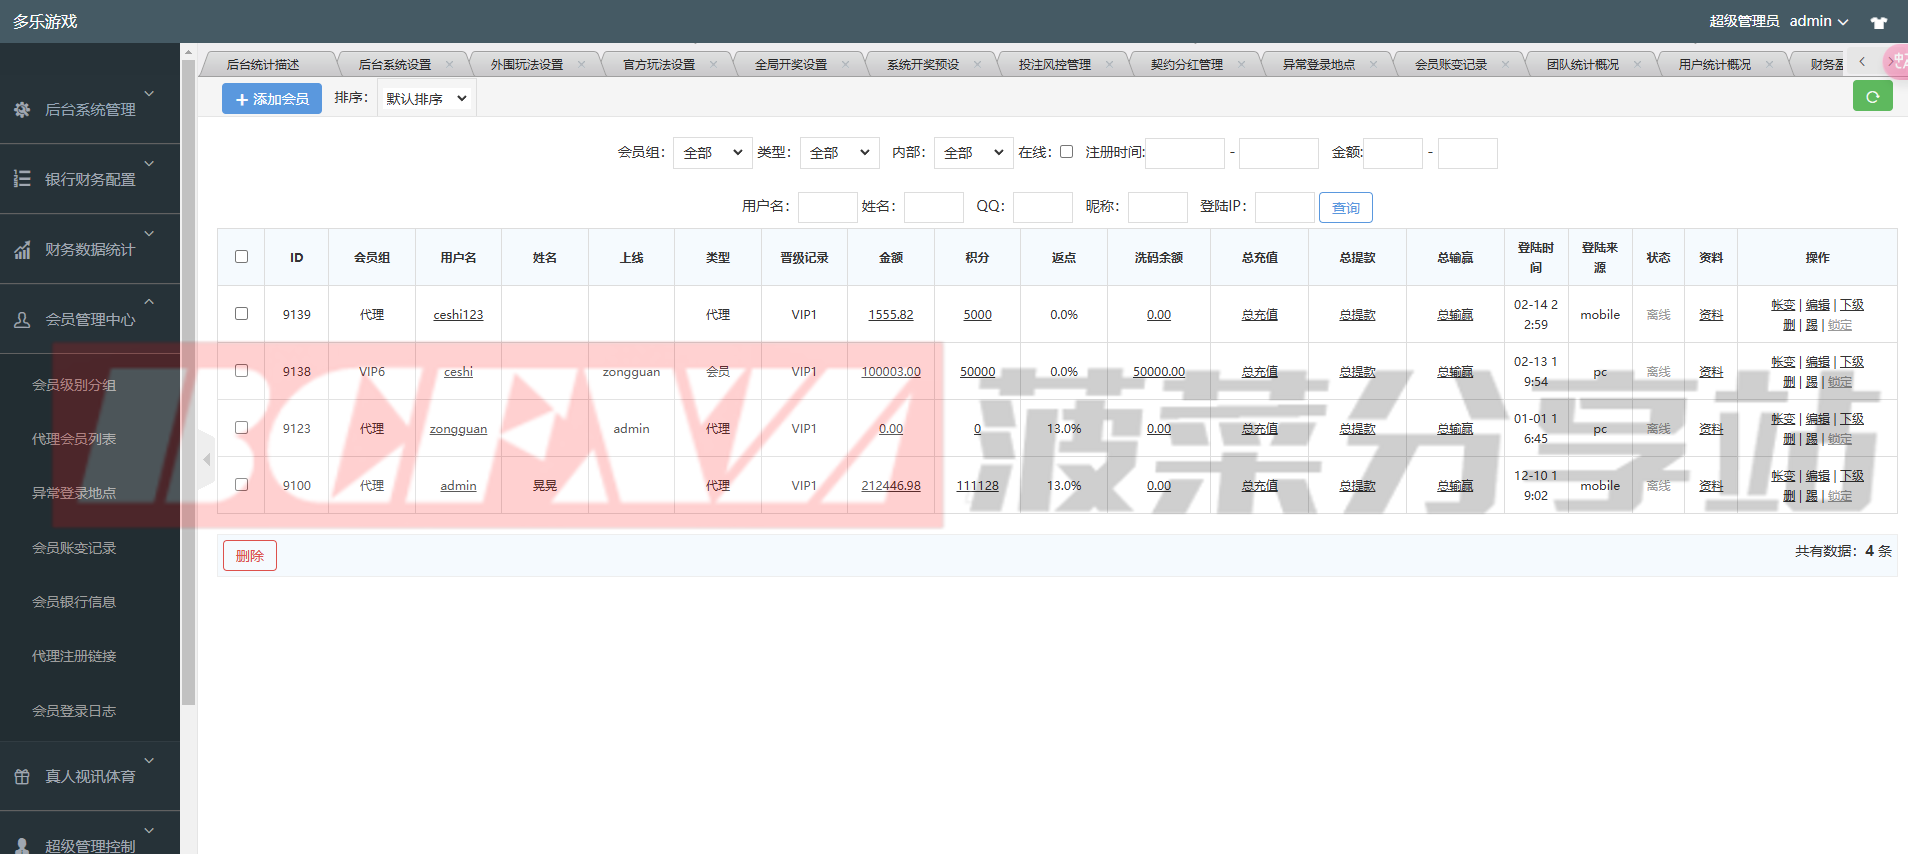This screenshot has height=854, width=1908.
Task: Click the green refresh icon button
Action: point(1872,97)
